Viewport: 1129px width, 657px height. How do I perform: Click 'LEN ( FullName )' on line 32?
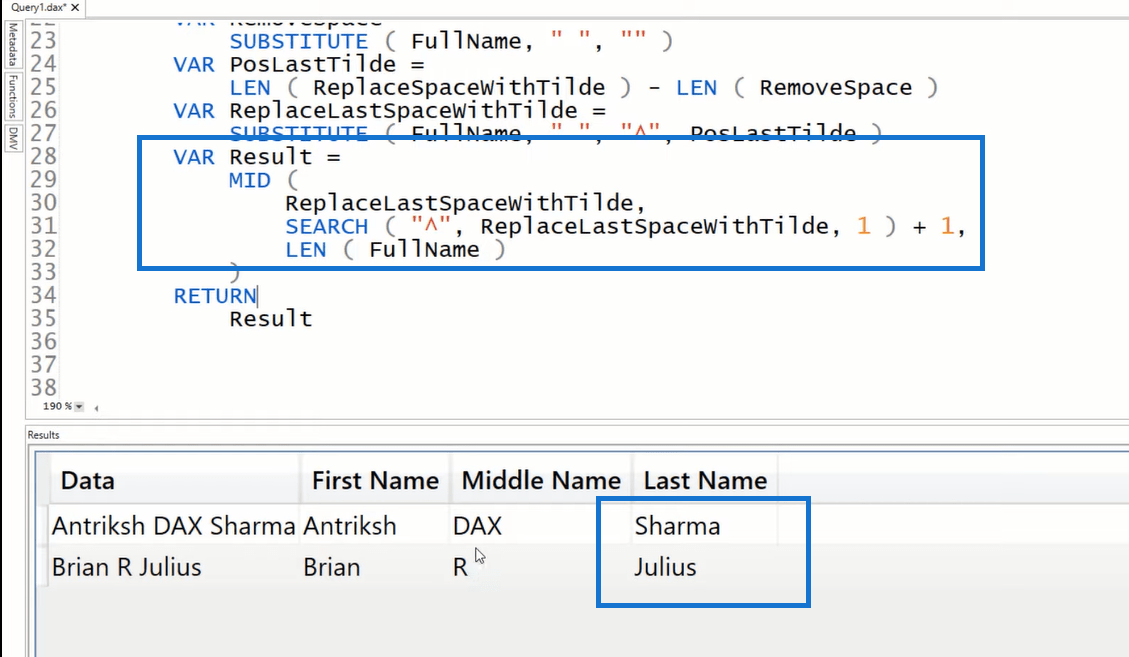pyautogui.click(x=396, y=250)
